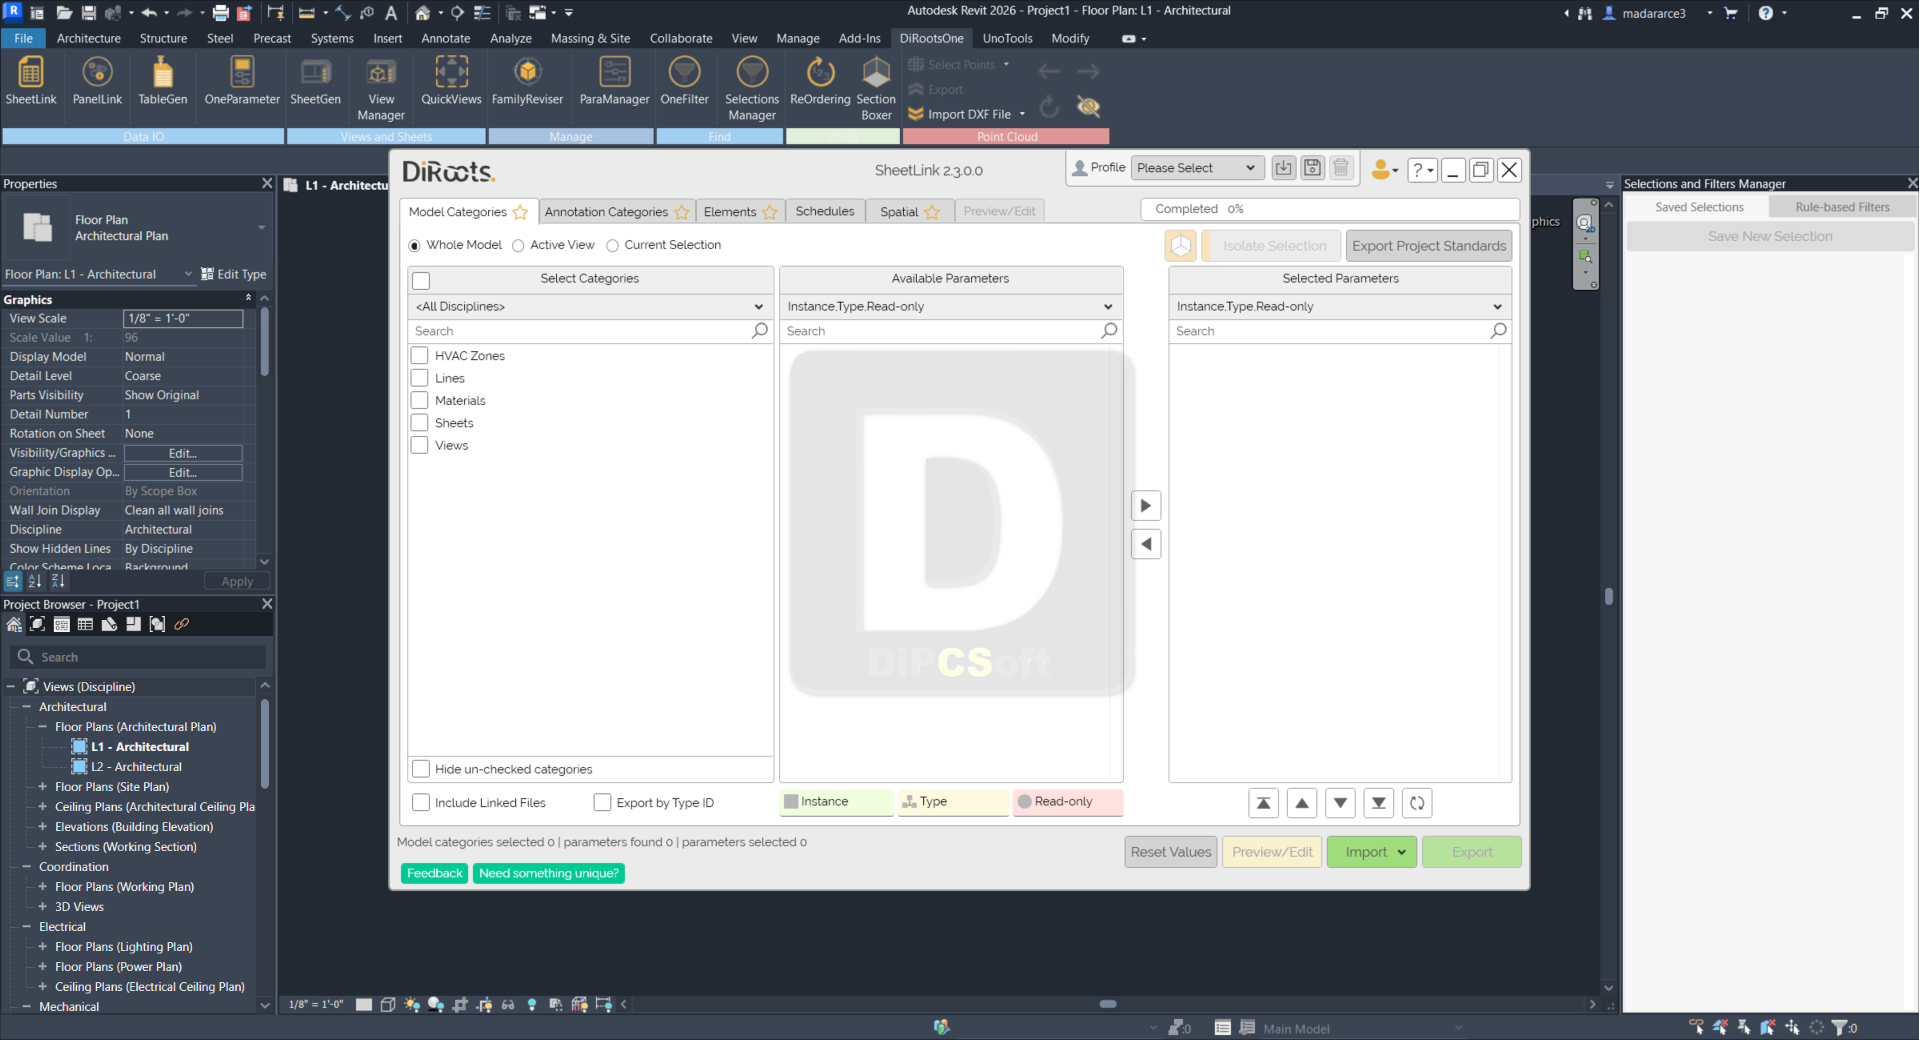
Task: Start the OneParameter tool
Action: pyautogui.click(x=242, y=80)
